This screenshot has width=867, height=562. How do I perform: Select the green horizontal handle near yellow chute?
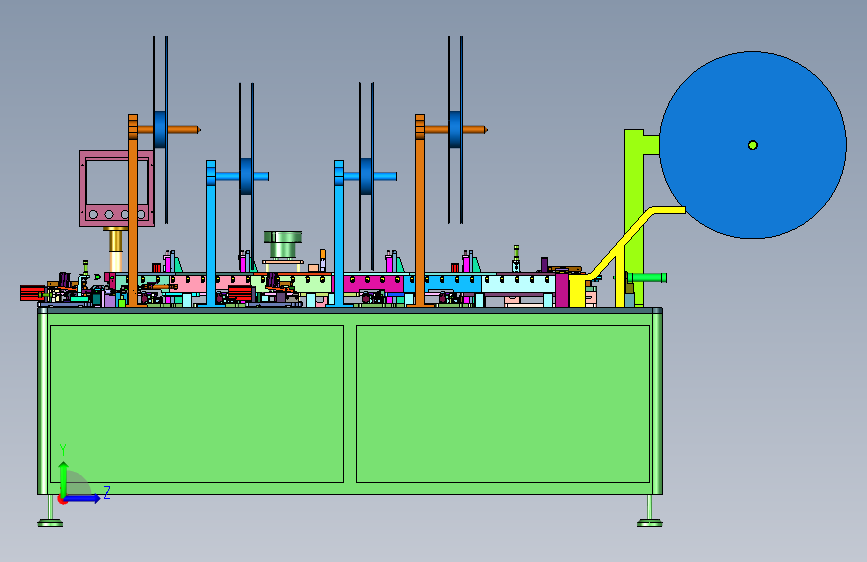(x=647, y=277)
